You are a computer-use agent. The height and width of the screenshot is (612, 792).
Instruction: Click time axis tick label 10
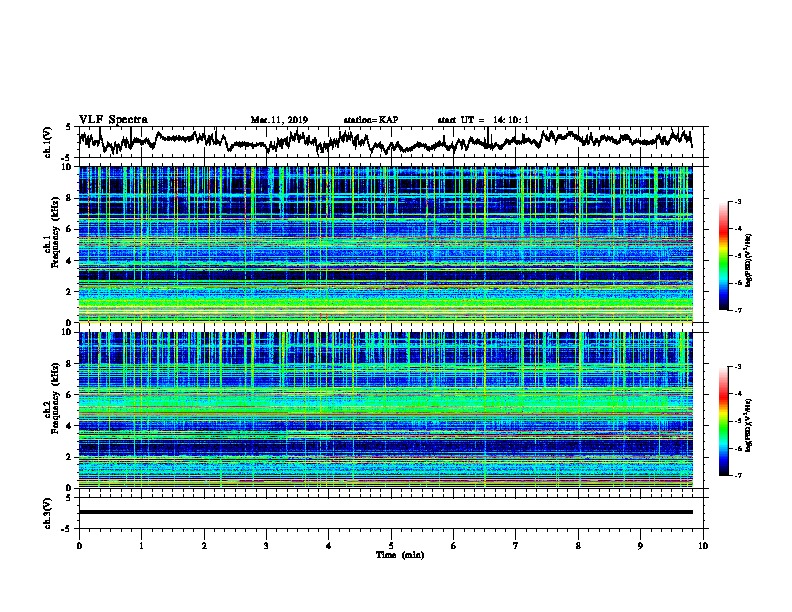click(x=703, y=546)
